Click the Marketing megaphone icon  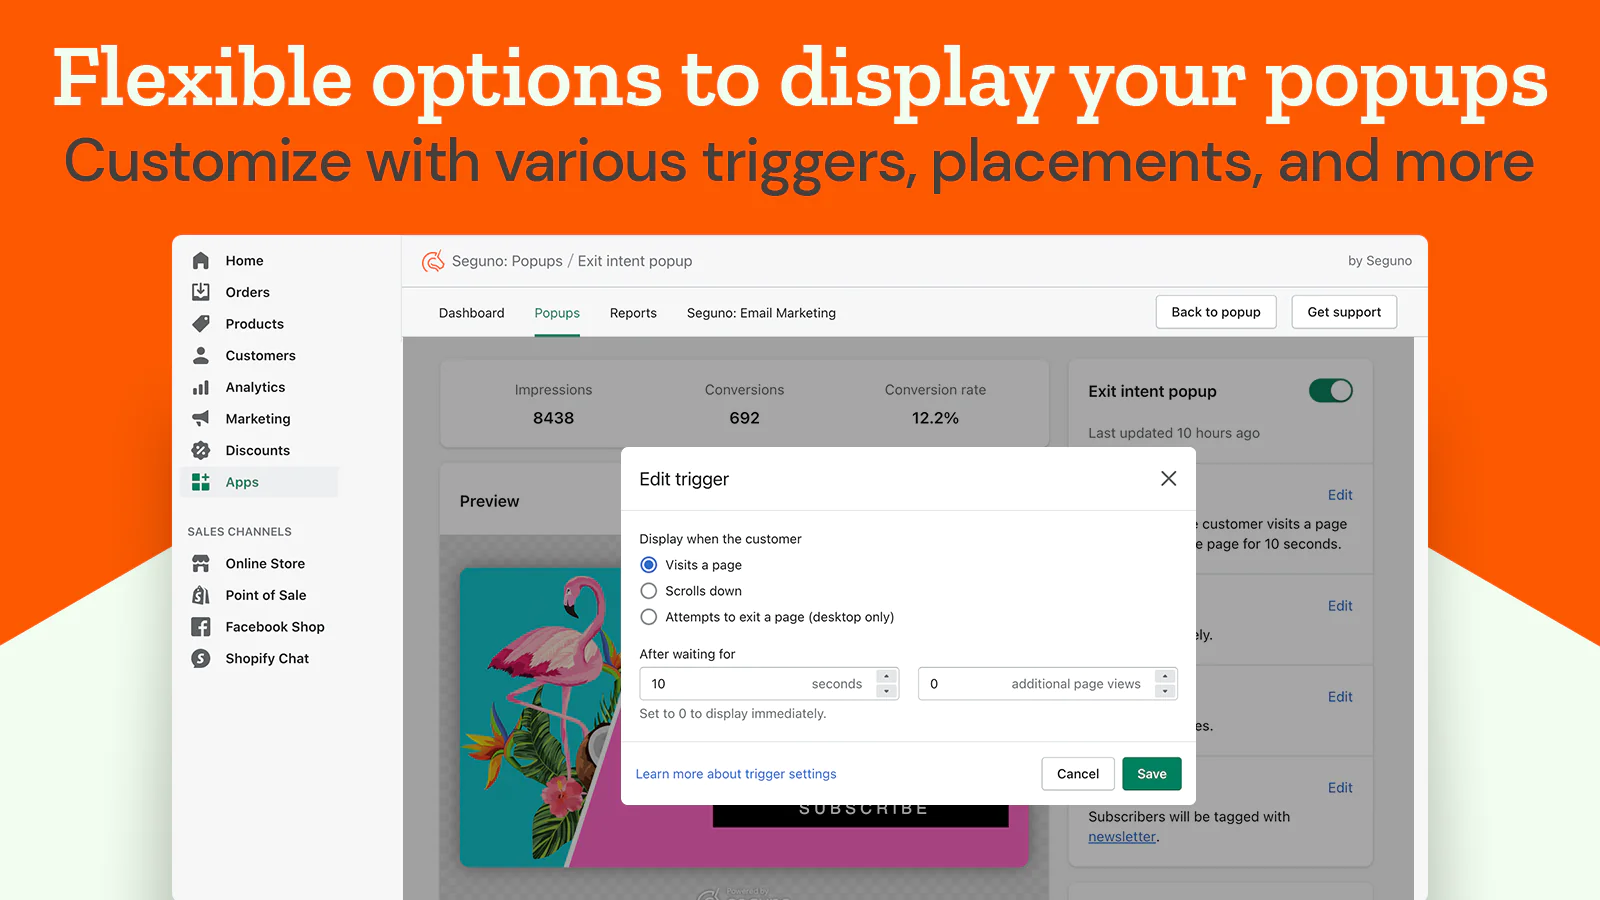201,418
